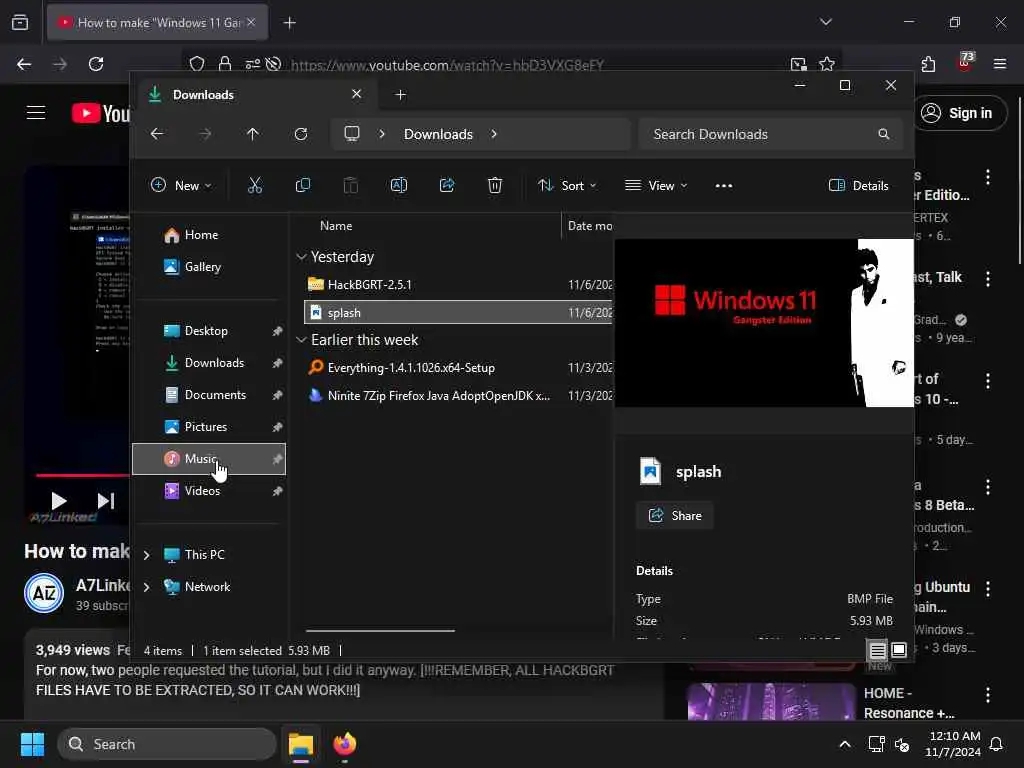The height and width of the screenshot is (768, 1024).
Task: Click the Up arrow to parent folder
Action: (x=253, y=134)
